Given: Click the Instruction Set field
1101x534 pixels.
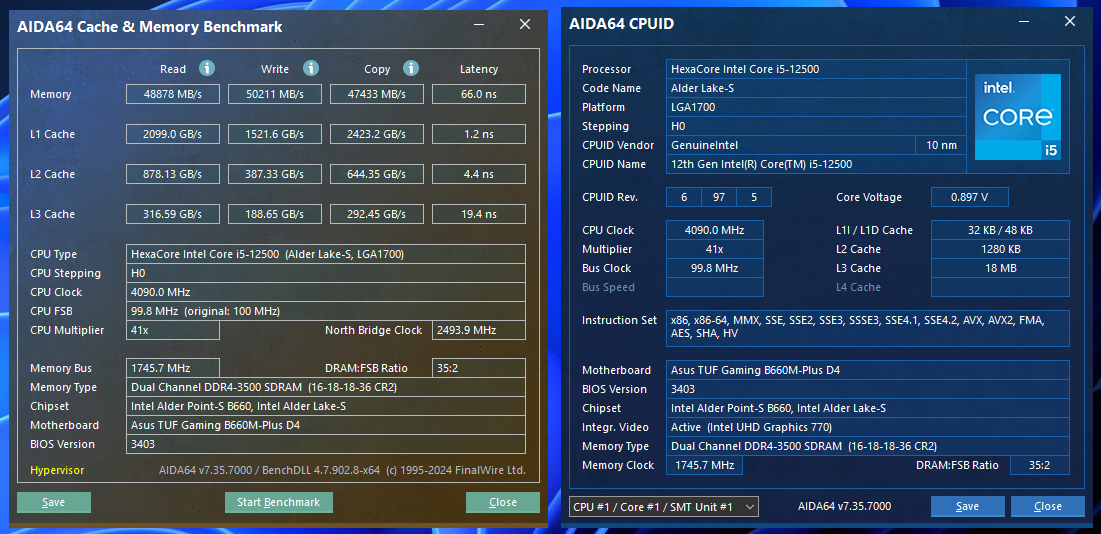Looking at the screenshot, I should pos(868,328).
